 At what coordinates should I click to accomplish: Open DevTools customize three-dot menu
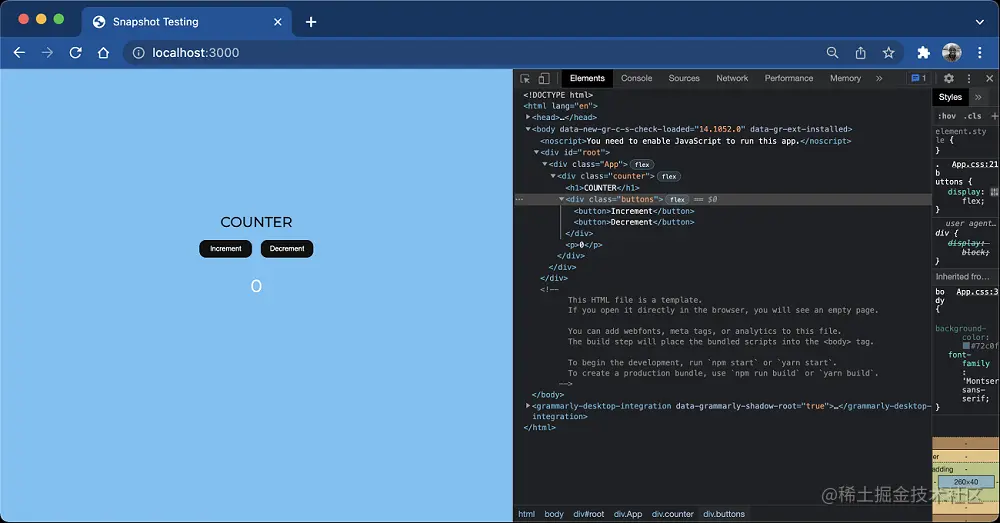coord(969,78)
